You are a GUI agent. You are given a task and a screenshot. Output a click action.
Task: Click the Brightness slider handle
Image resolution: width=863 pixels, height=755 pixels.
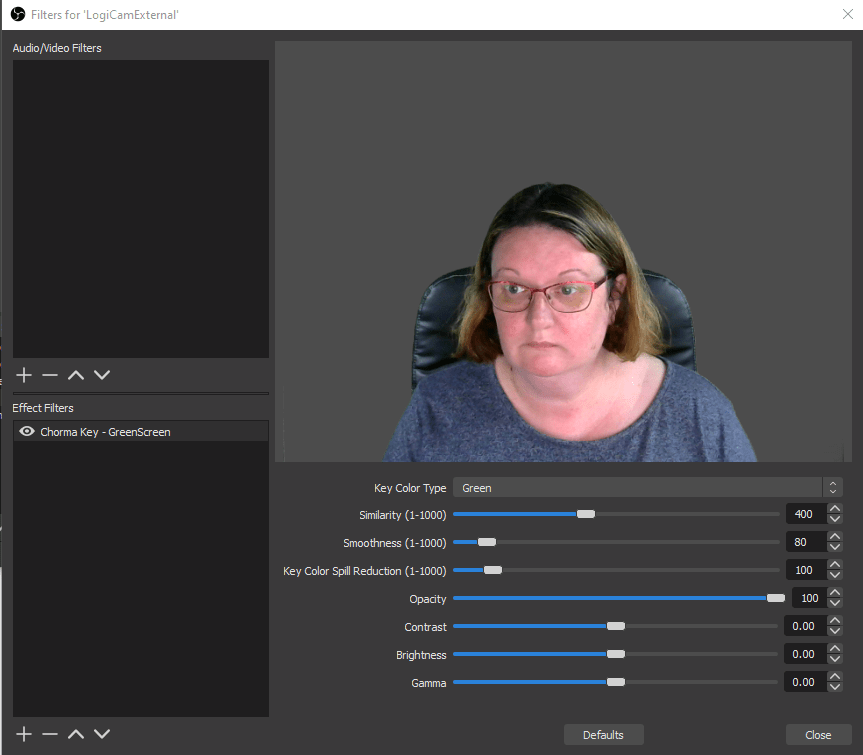616,654
